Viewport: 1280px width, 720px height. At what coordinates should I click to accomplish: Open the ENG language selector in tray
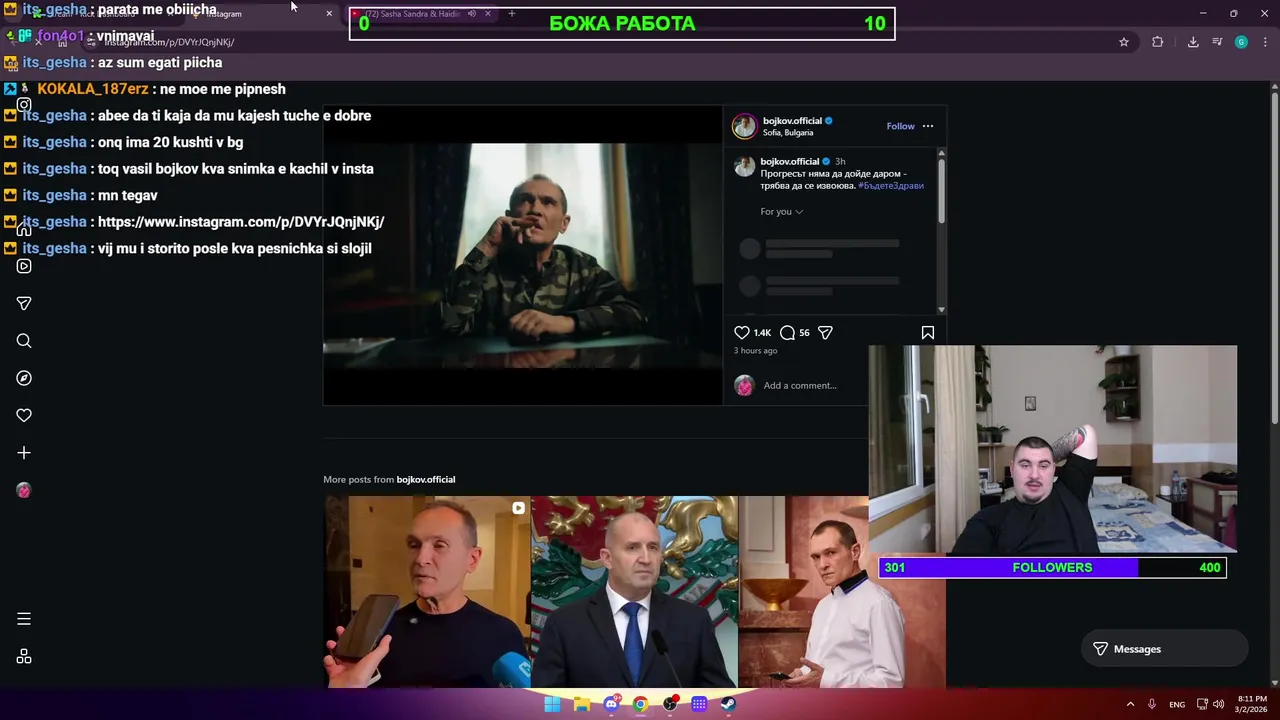[1177, 704]
